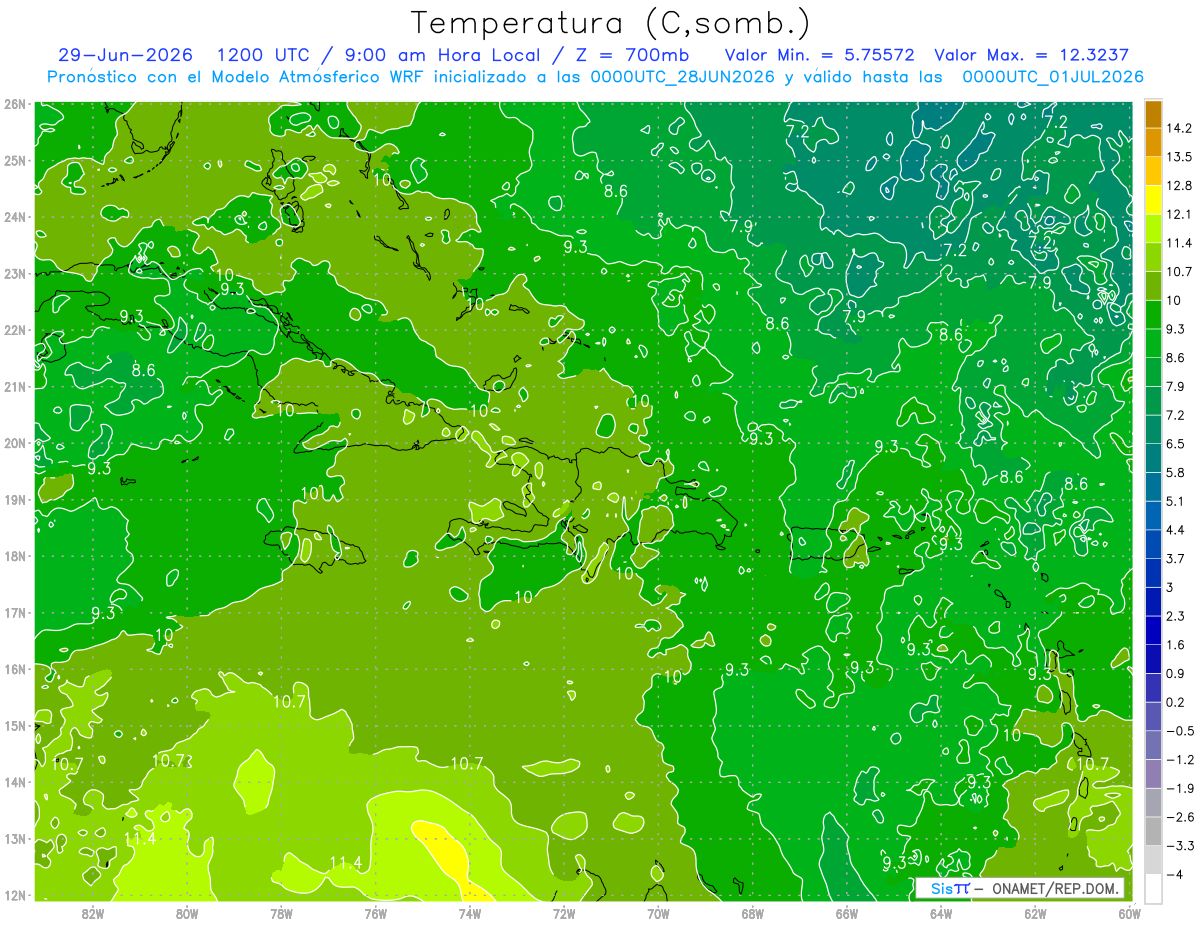Click the 'Temperatura (C,somb.)' map title
Viewport: 1200px width, 927px height.
click(611, 22)
